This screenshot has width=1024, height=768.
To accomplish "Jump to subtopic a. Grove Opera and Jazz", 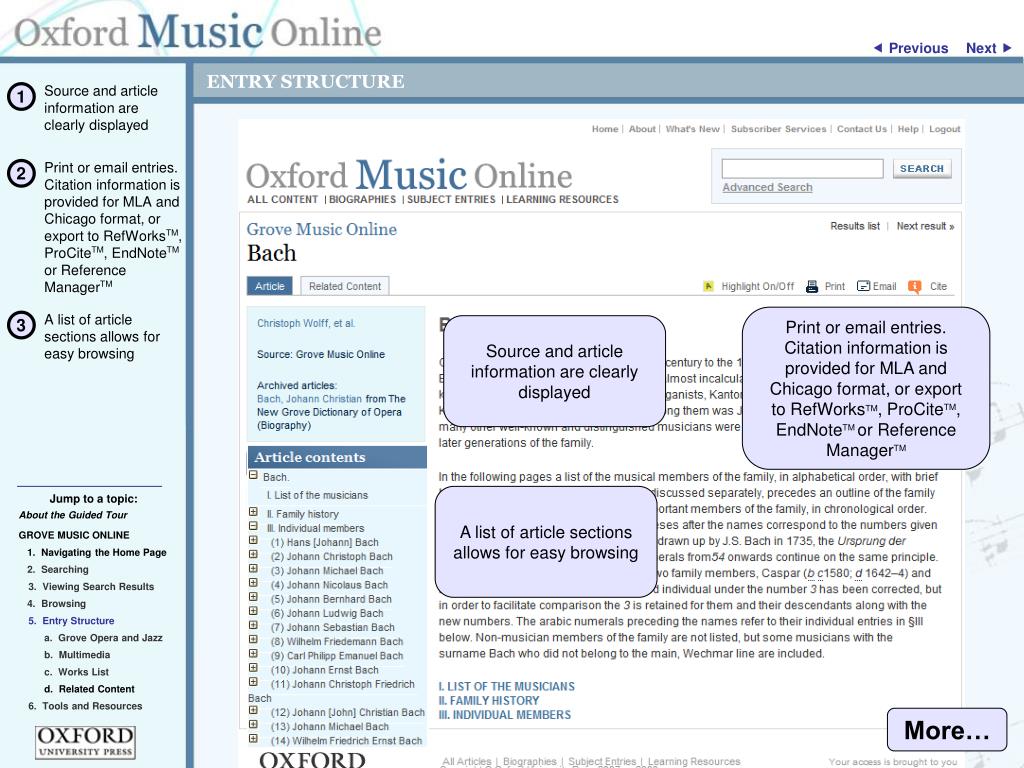I will pyautogui.click(x=103, y=637).
